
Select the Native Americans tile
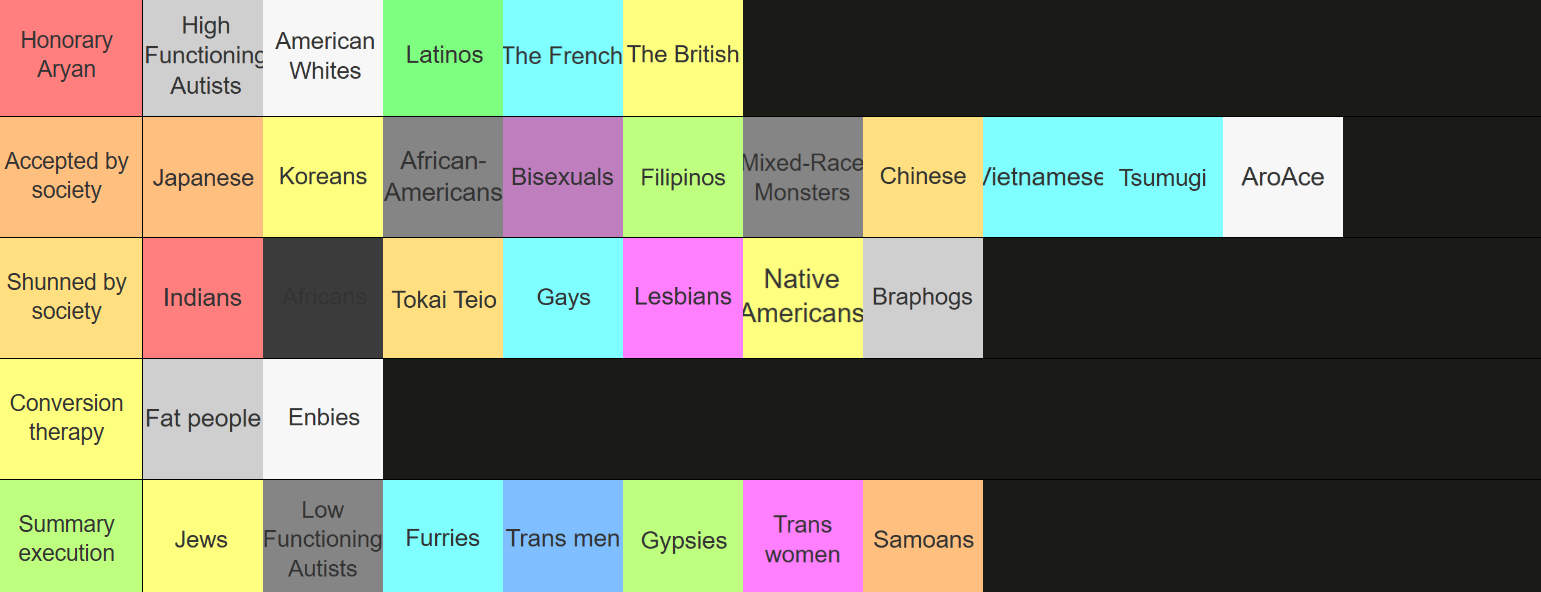click(x=803, y=298)
